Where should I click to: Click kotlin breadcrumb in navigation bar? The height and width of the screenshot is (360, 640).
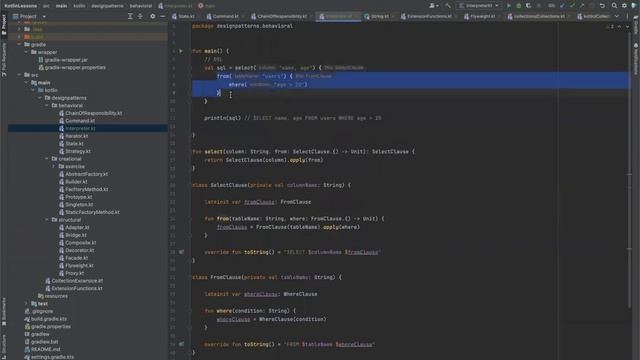coord(79,6)
